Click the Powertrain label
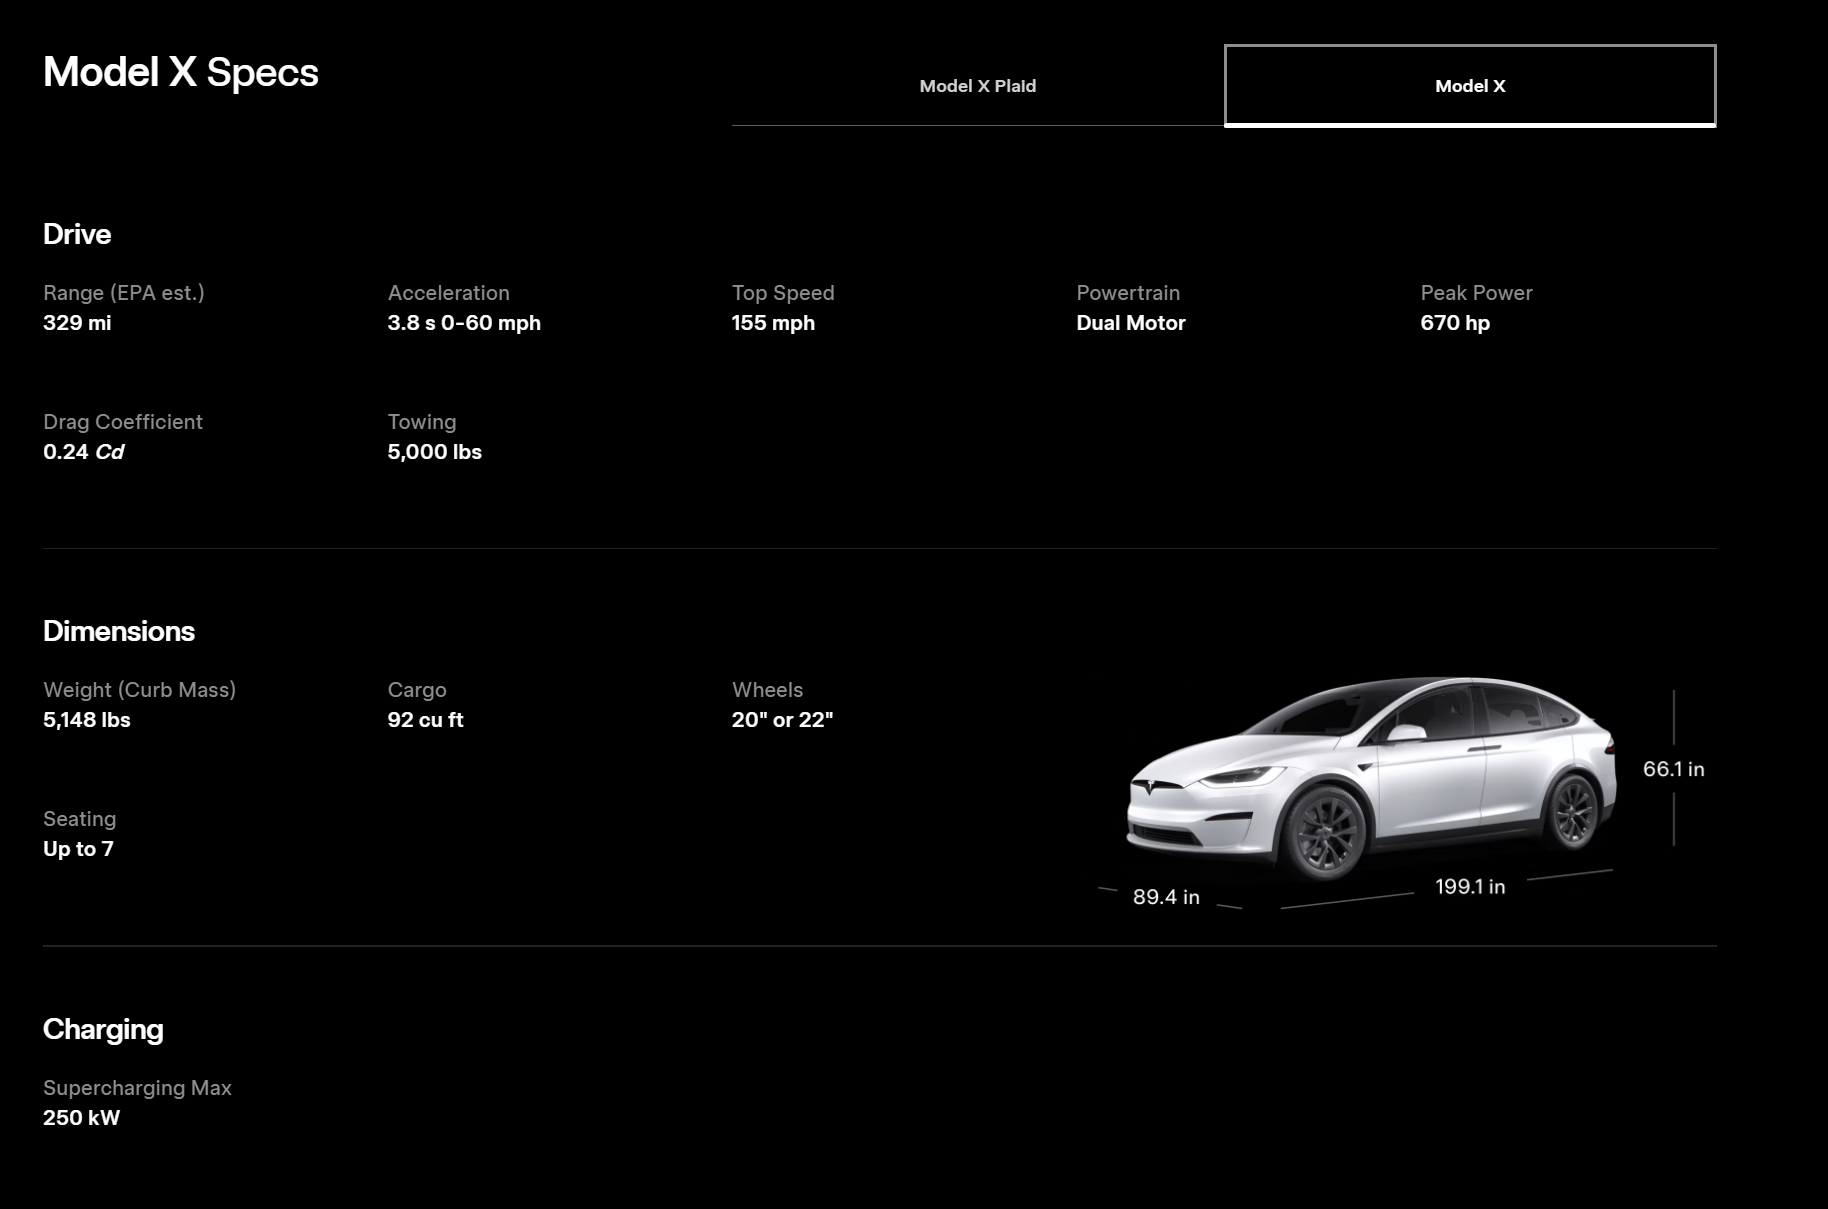The height and width of the screenshot is (1209, 1828). [x=1128, y=293]
